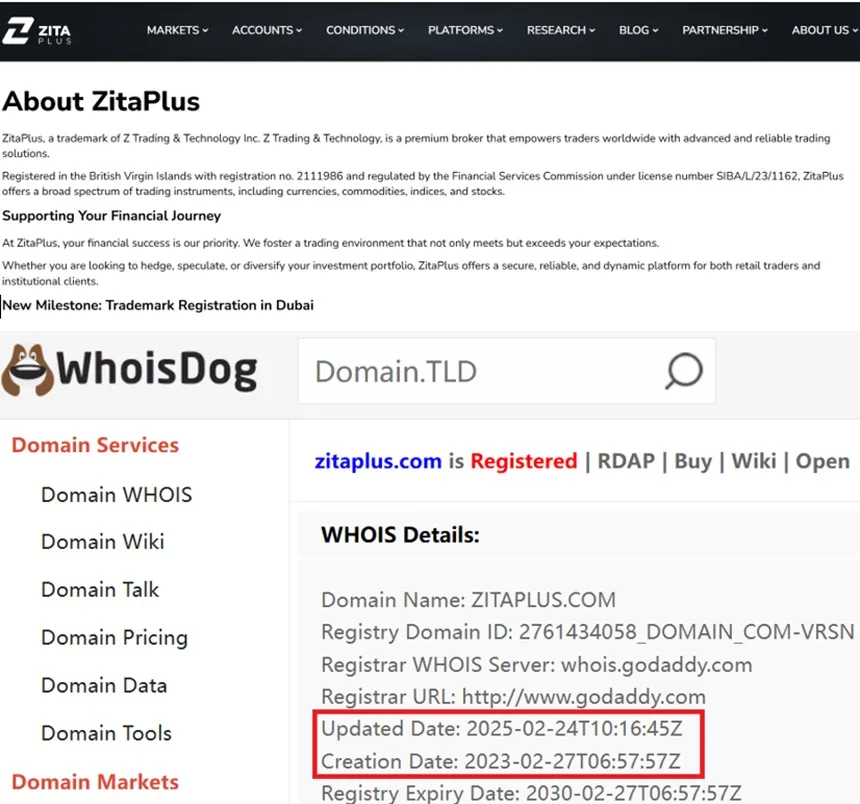Open the CONDITIONS menu
The width and height of the screenshot is (860, 804).
tap(365, 30)
